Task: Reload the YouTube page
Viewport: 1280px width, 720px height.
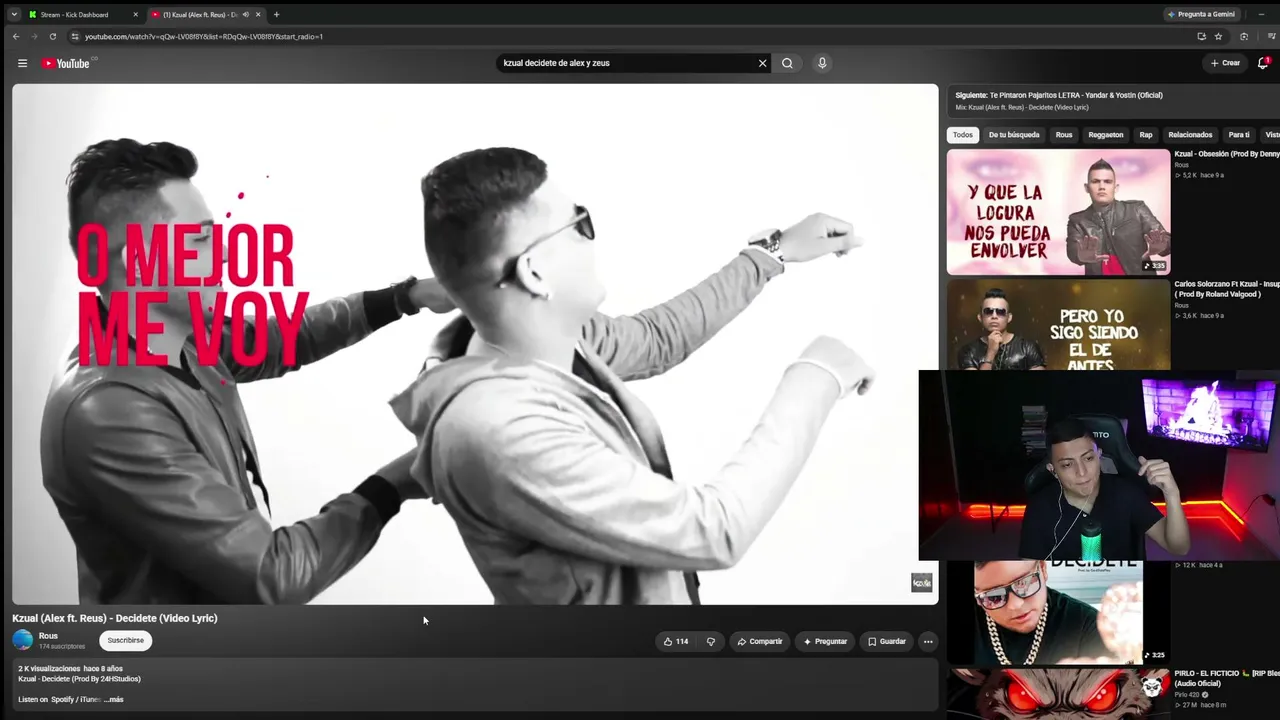Action: pyautogui.click(x=53, y=36)
